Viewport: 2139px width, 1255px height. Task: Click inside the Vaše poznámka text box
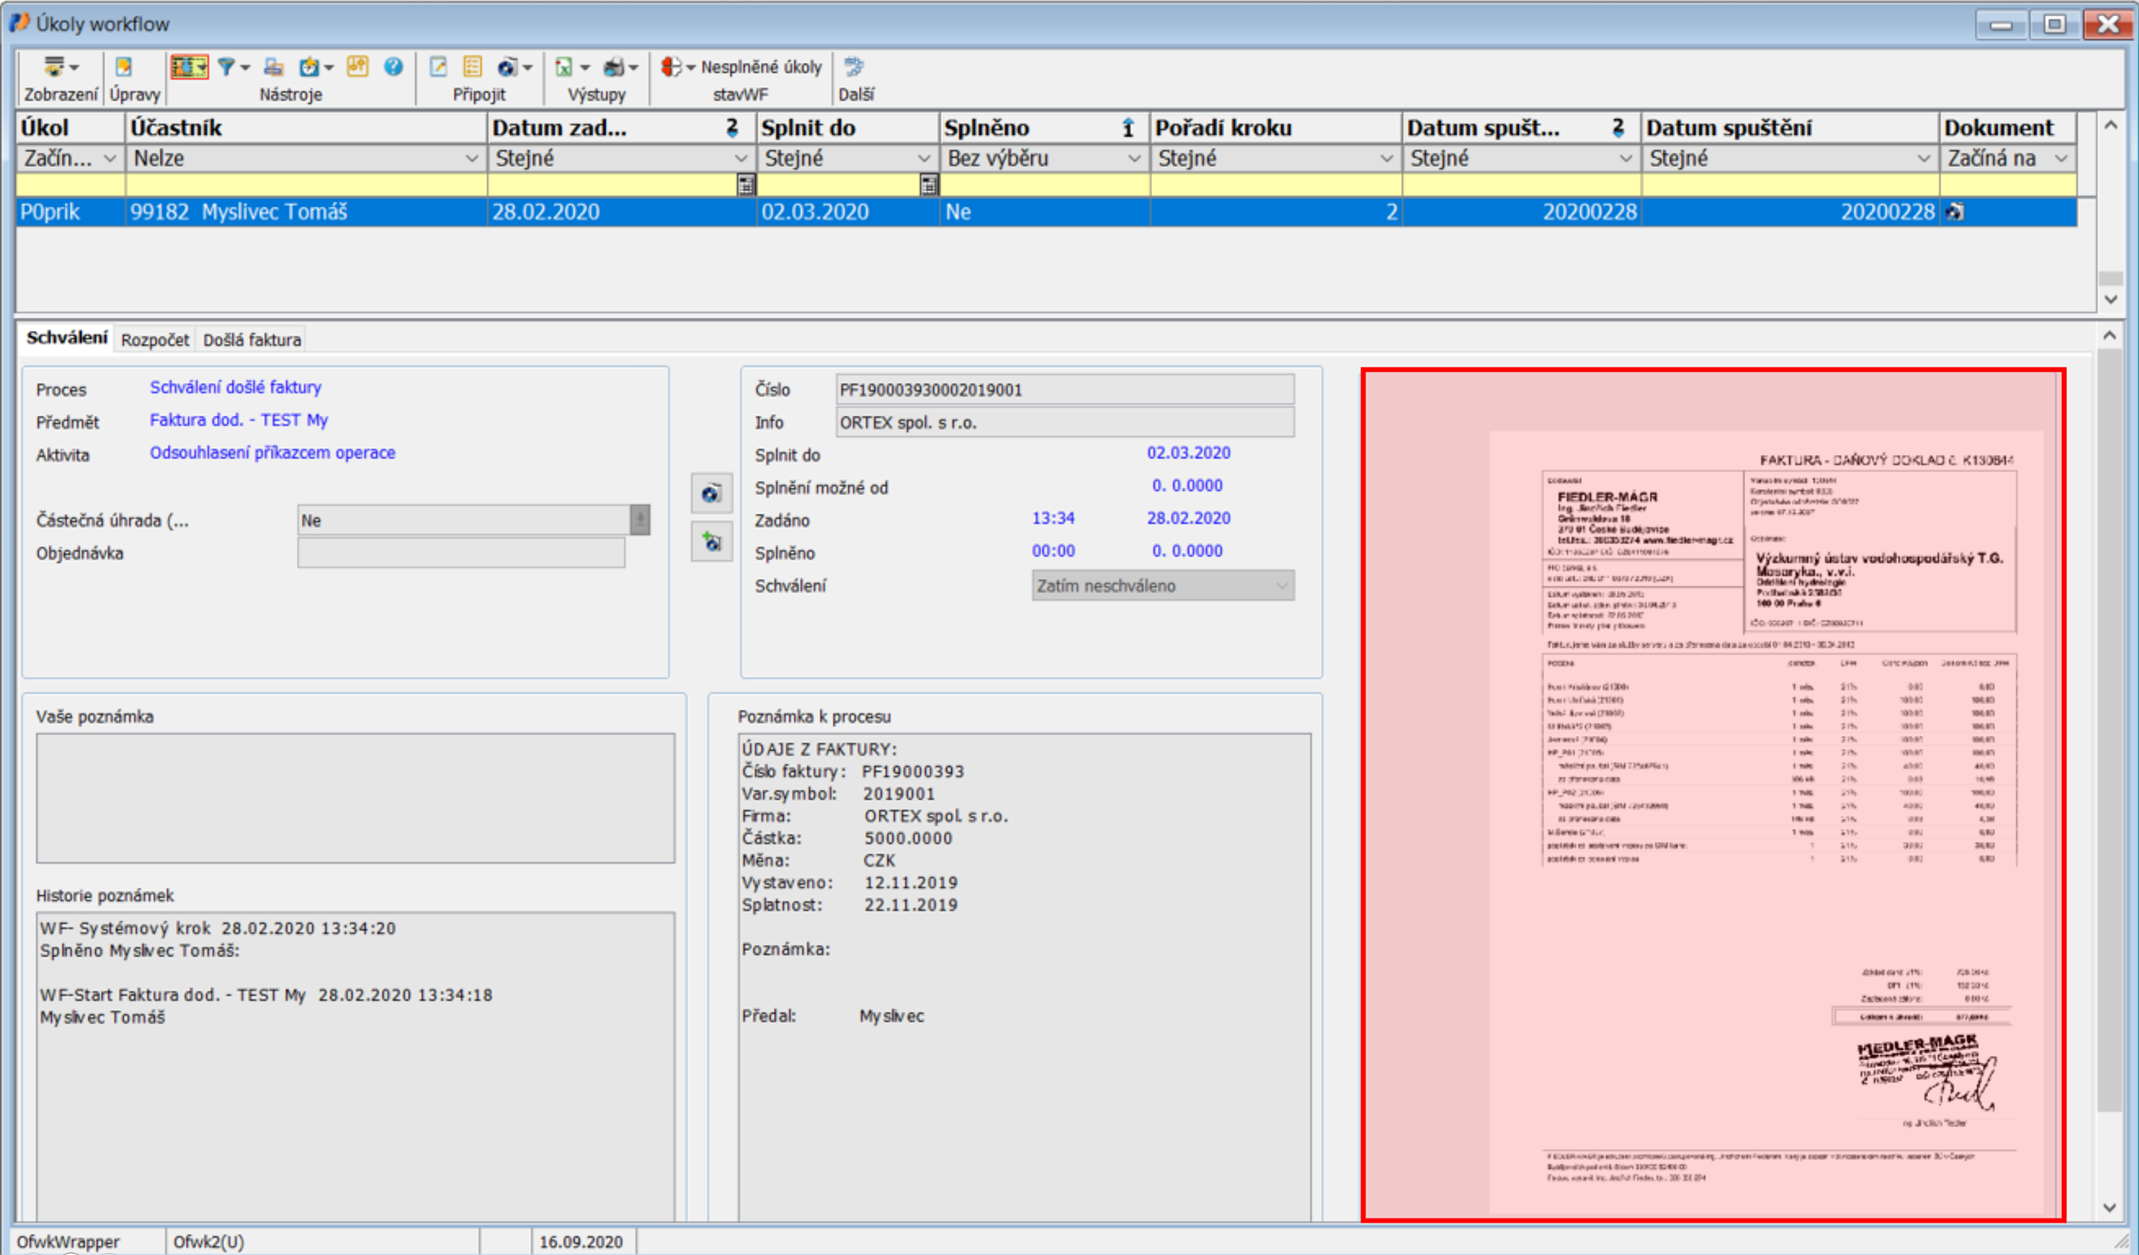coord(355,798)
